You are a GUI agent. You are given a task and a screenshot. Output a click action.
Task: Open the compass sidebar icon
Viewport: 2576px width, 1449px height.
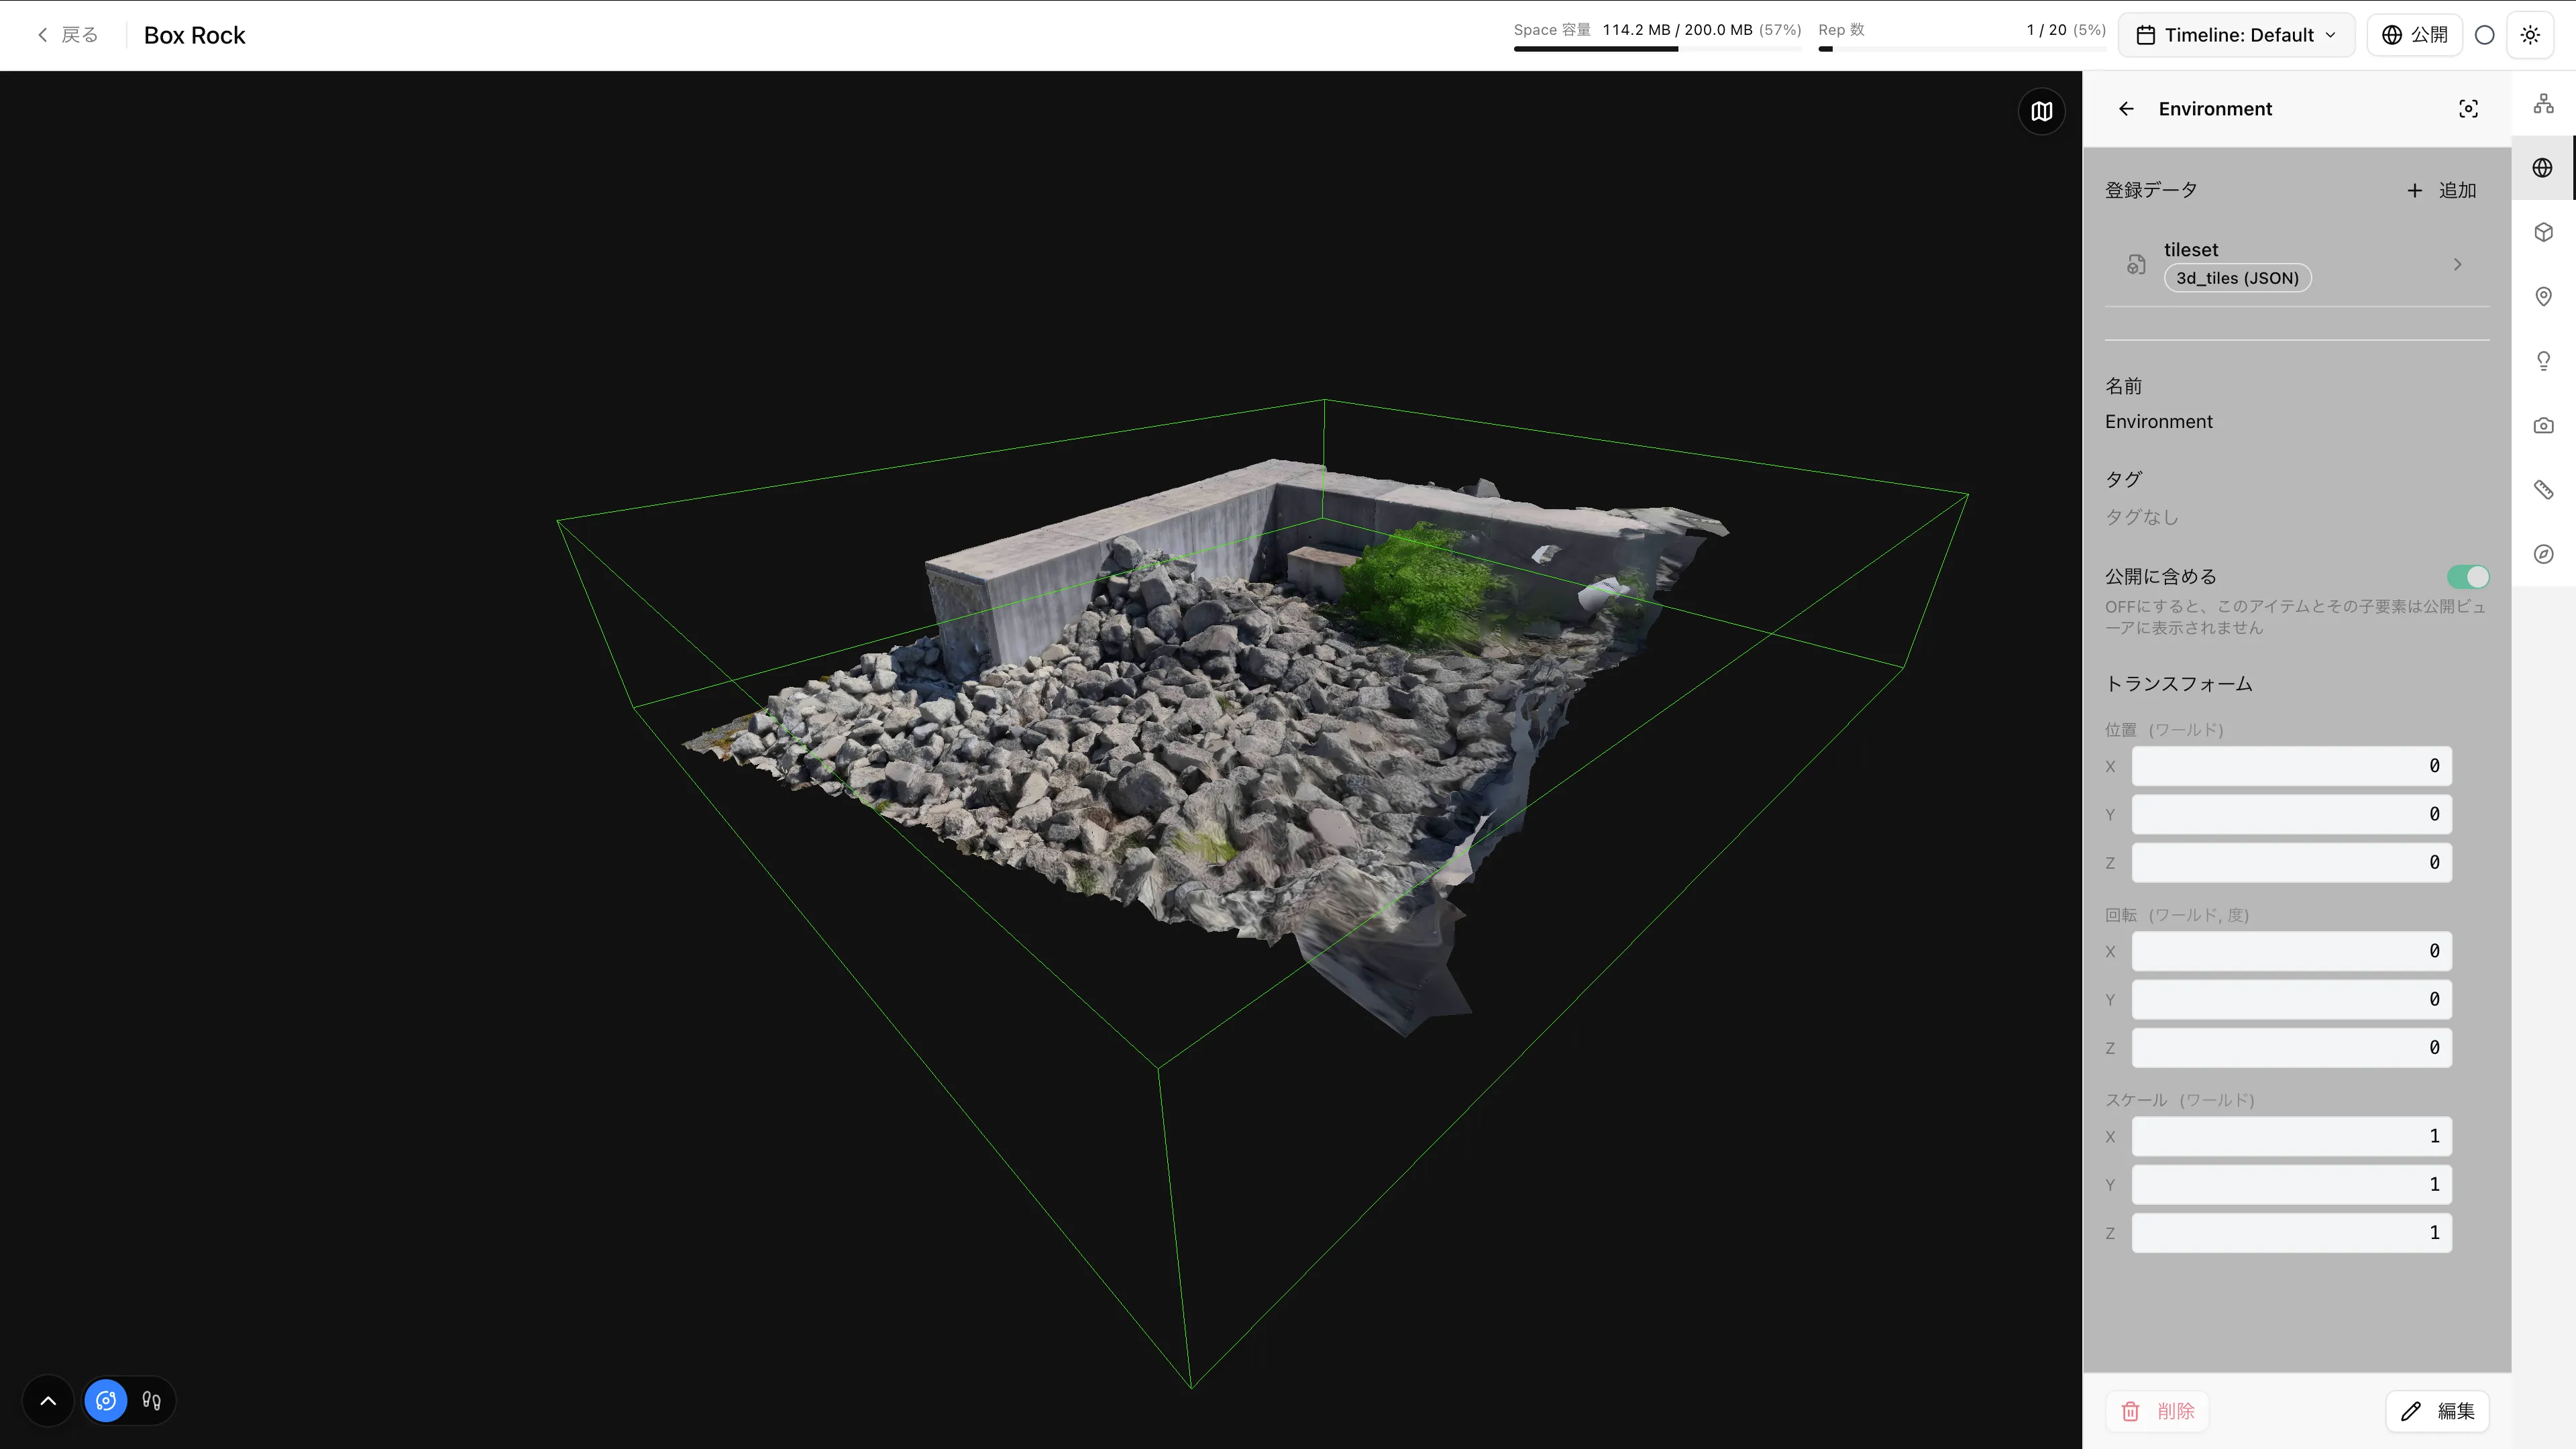point(2543,554)
